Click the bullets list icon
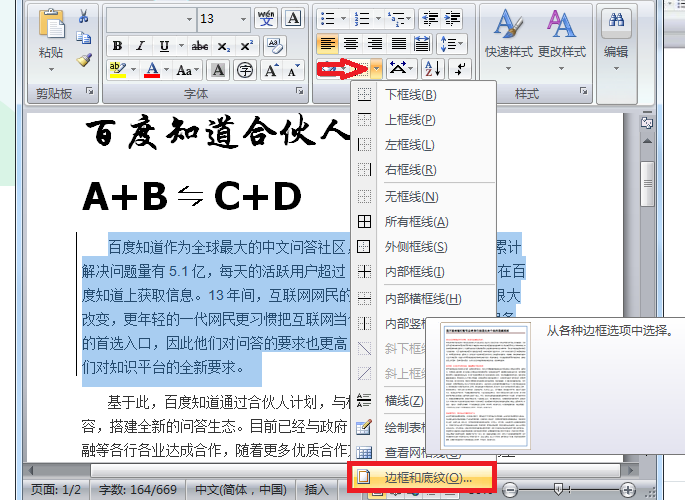The image size is (685, 500). coord(328,19)
